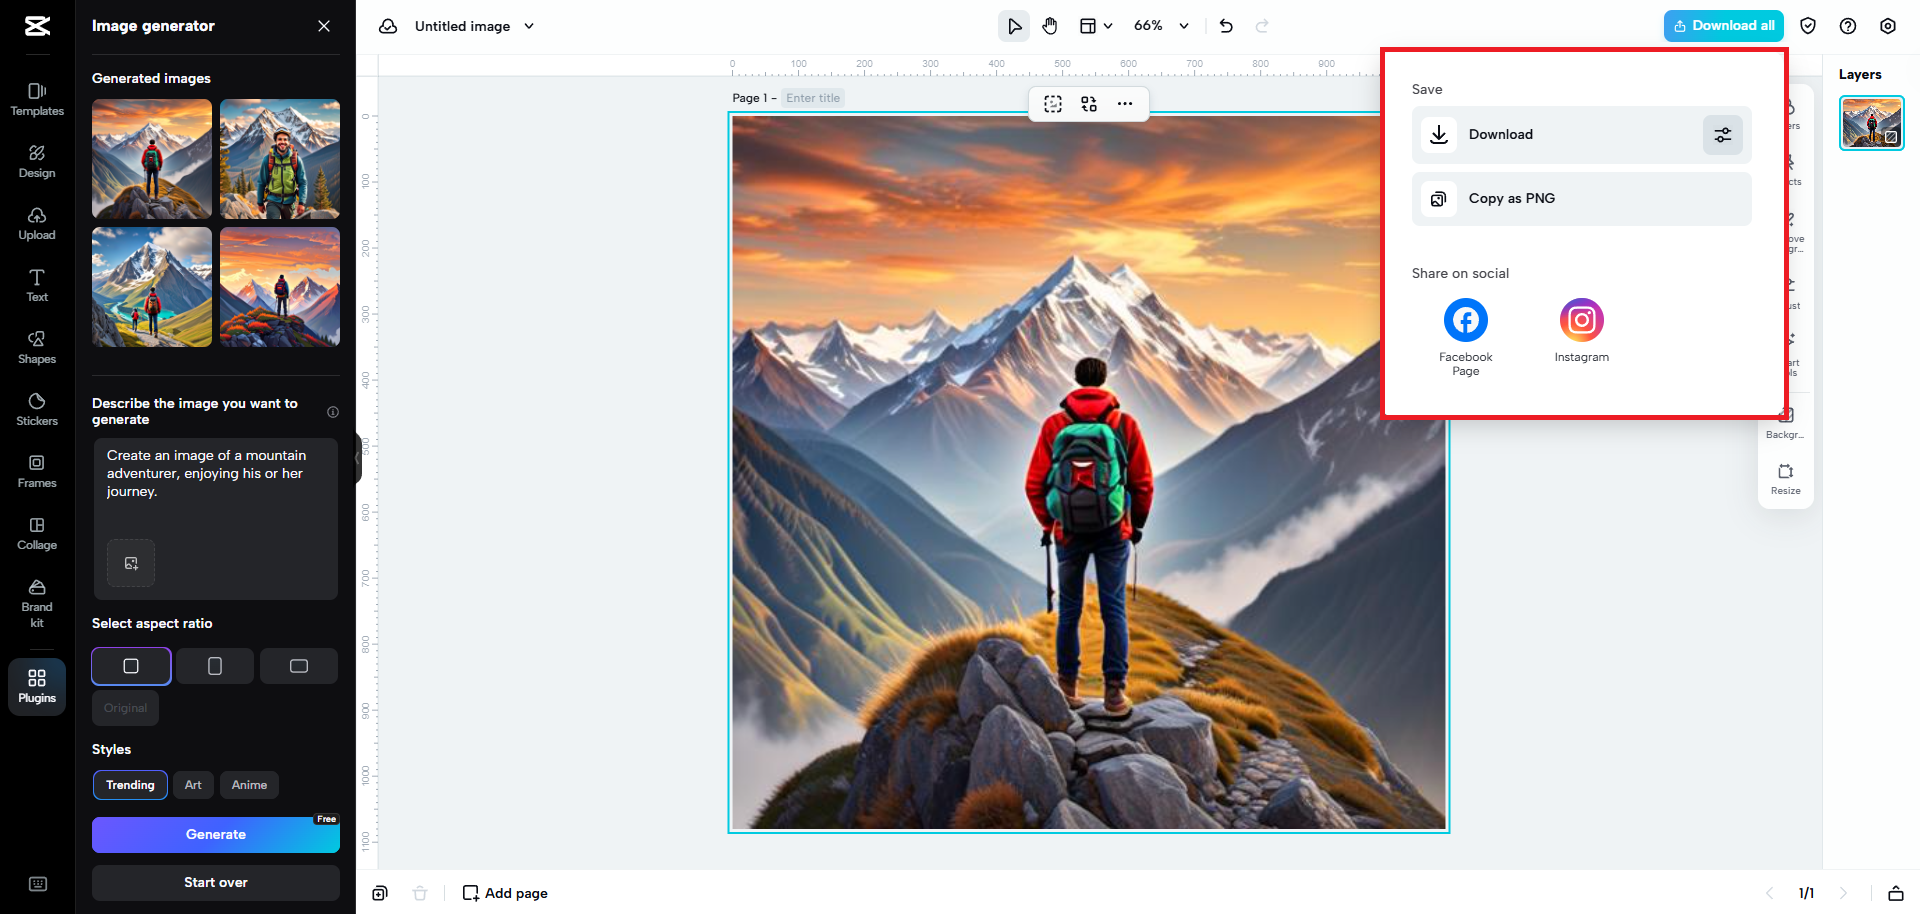Open the more options menu on canvas
Viewport: 1920px width, 914px height.
1126,103
